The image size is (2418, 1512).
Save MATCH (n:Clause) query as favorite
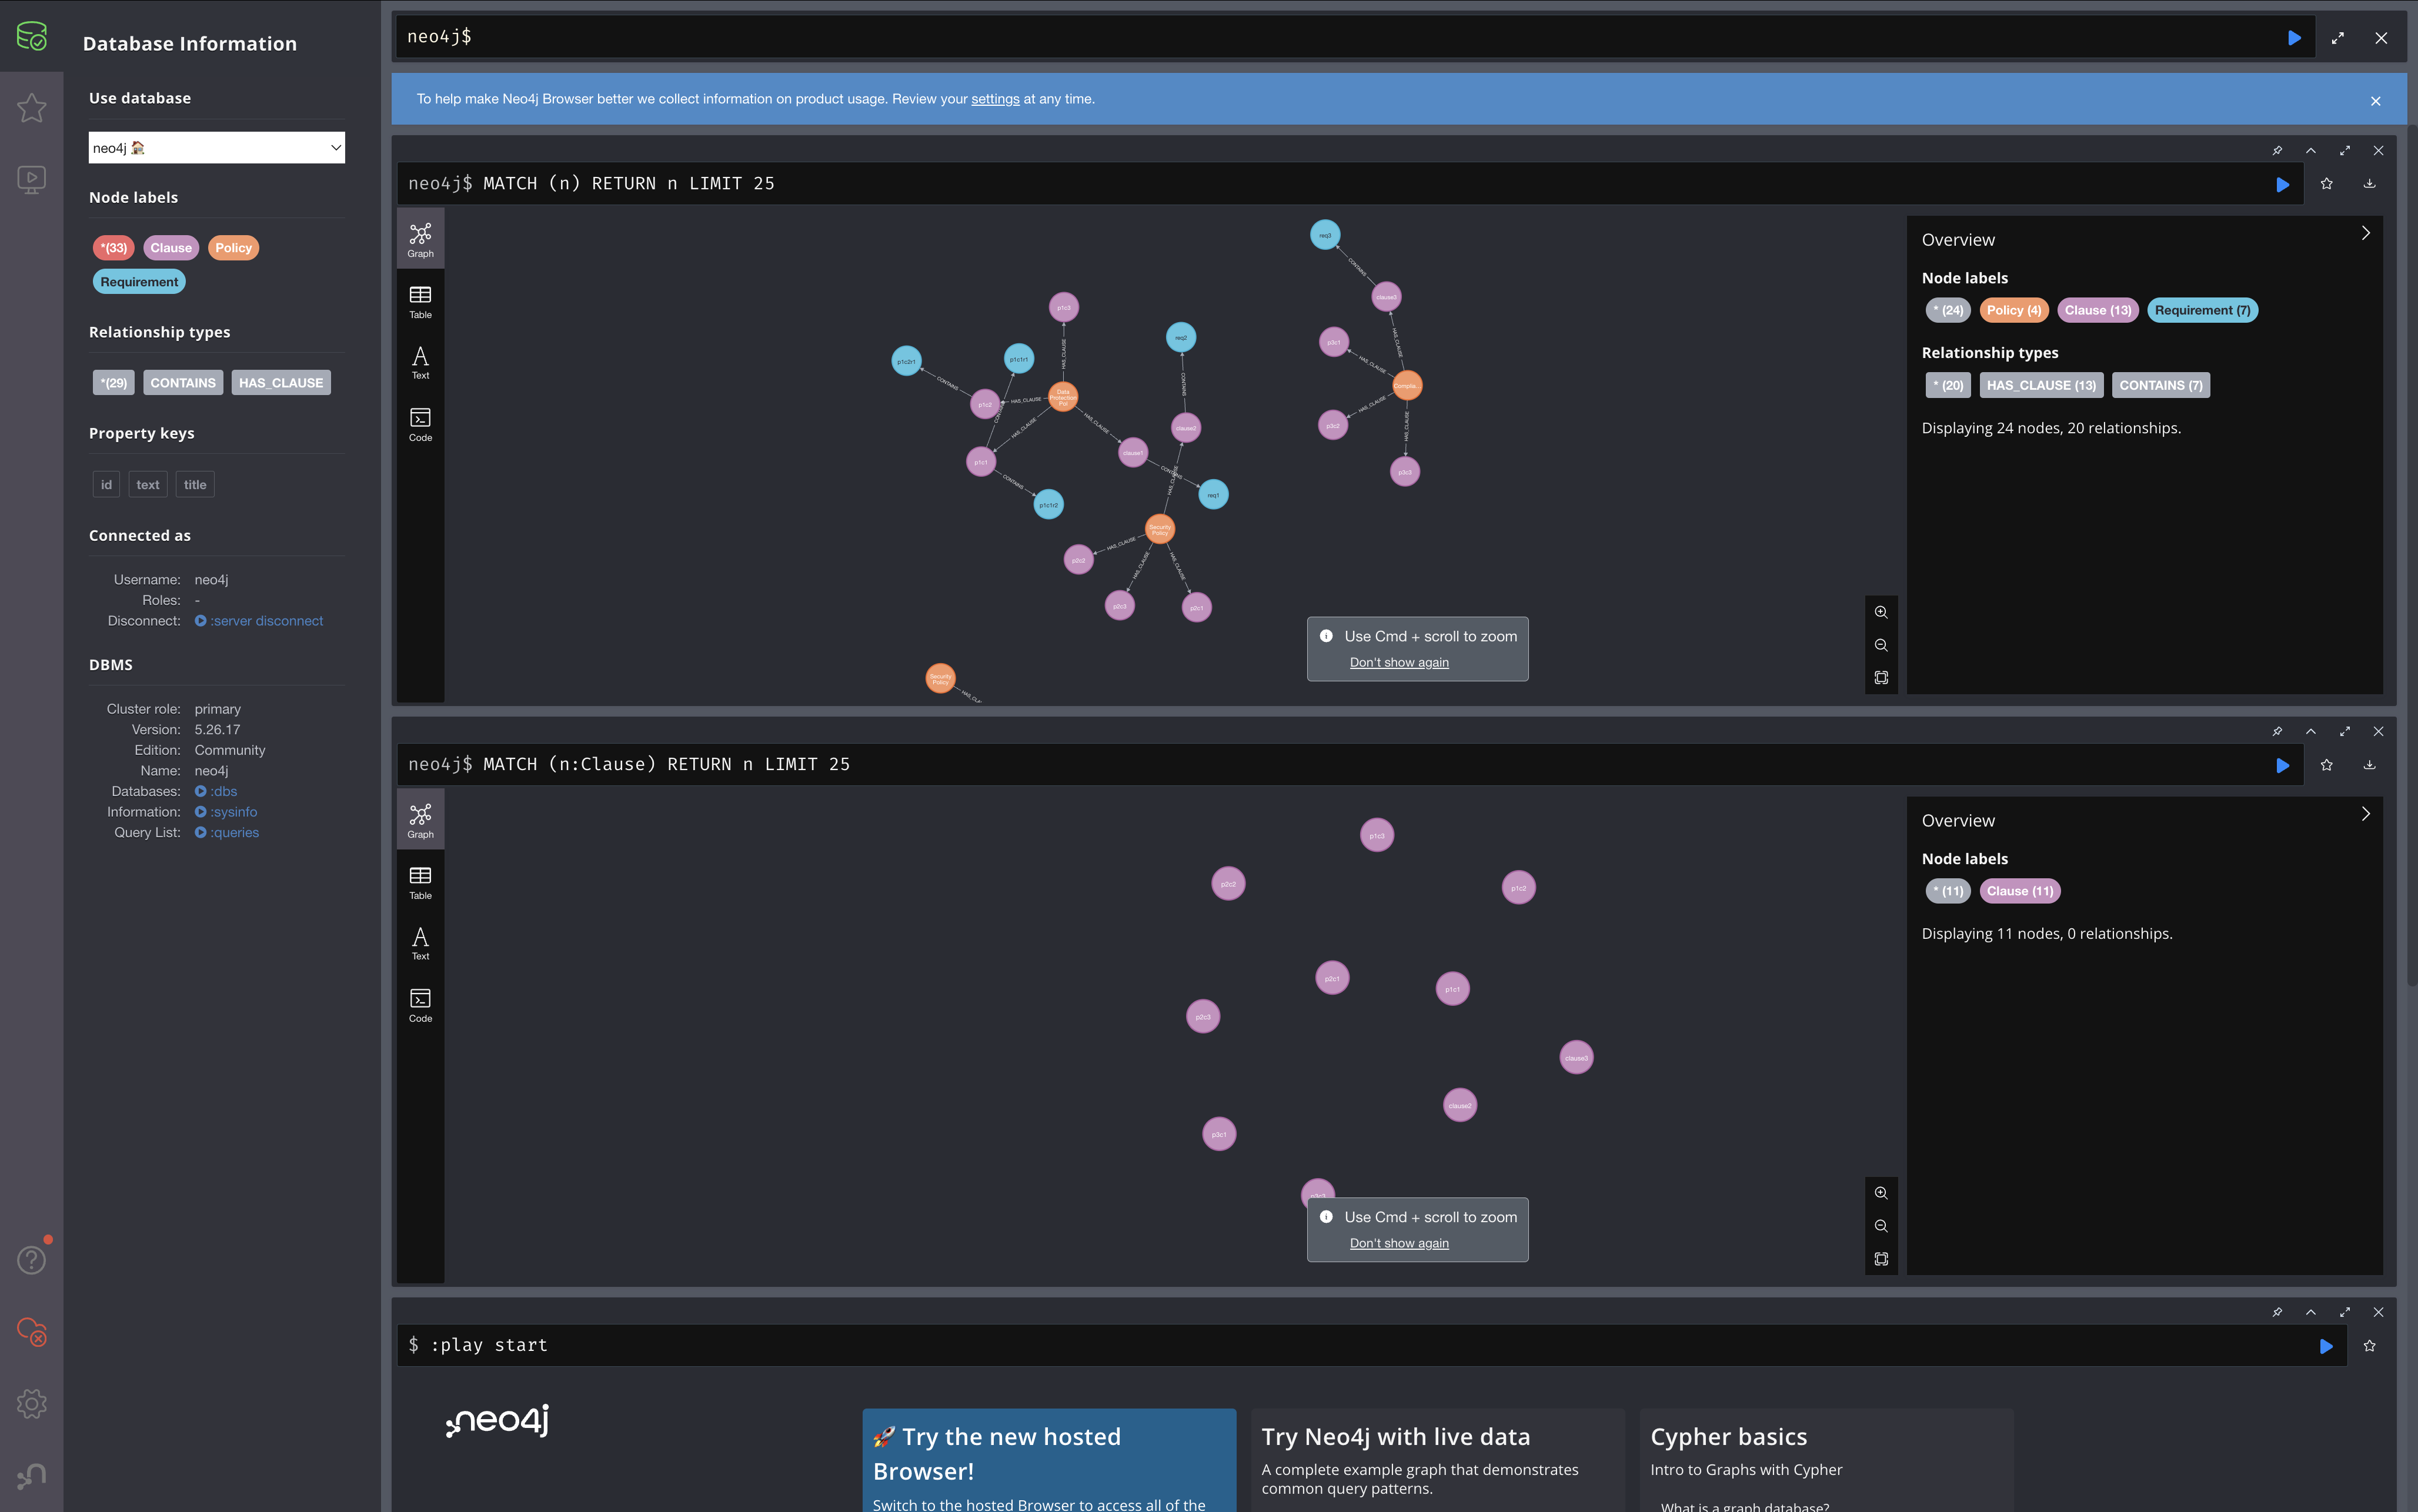pos(2327,765)
